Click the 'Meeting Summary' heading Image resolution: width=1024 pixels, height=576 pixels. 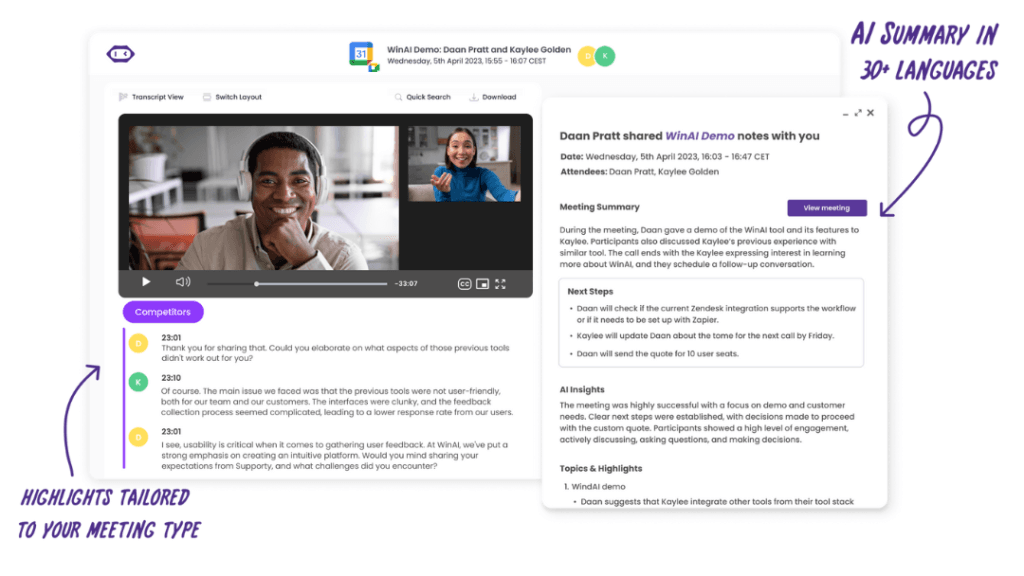coord(600,207)
